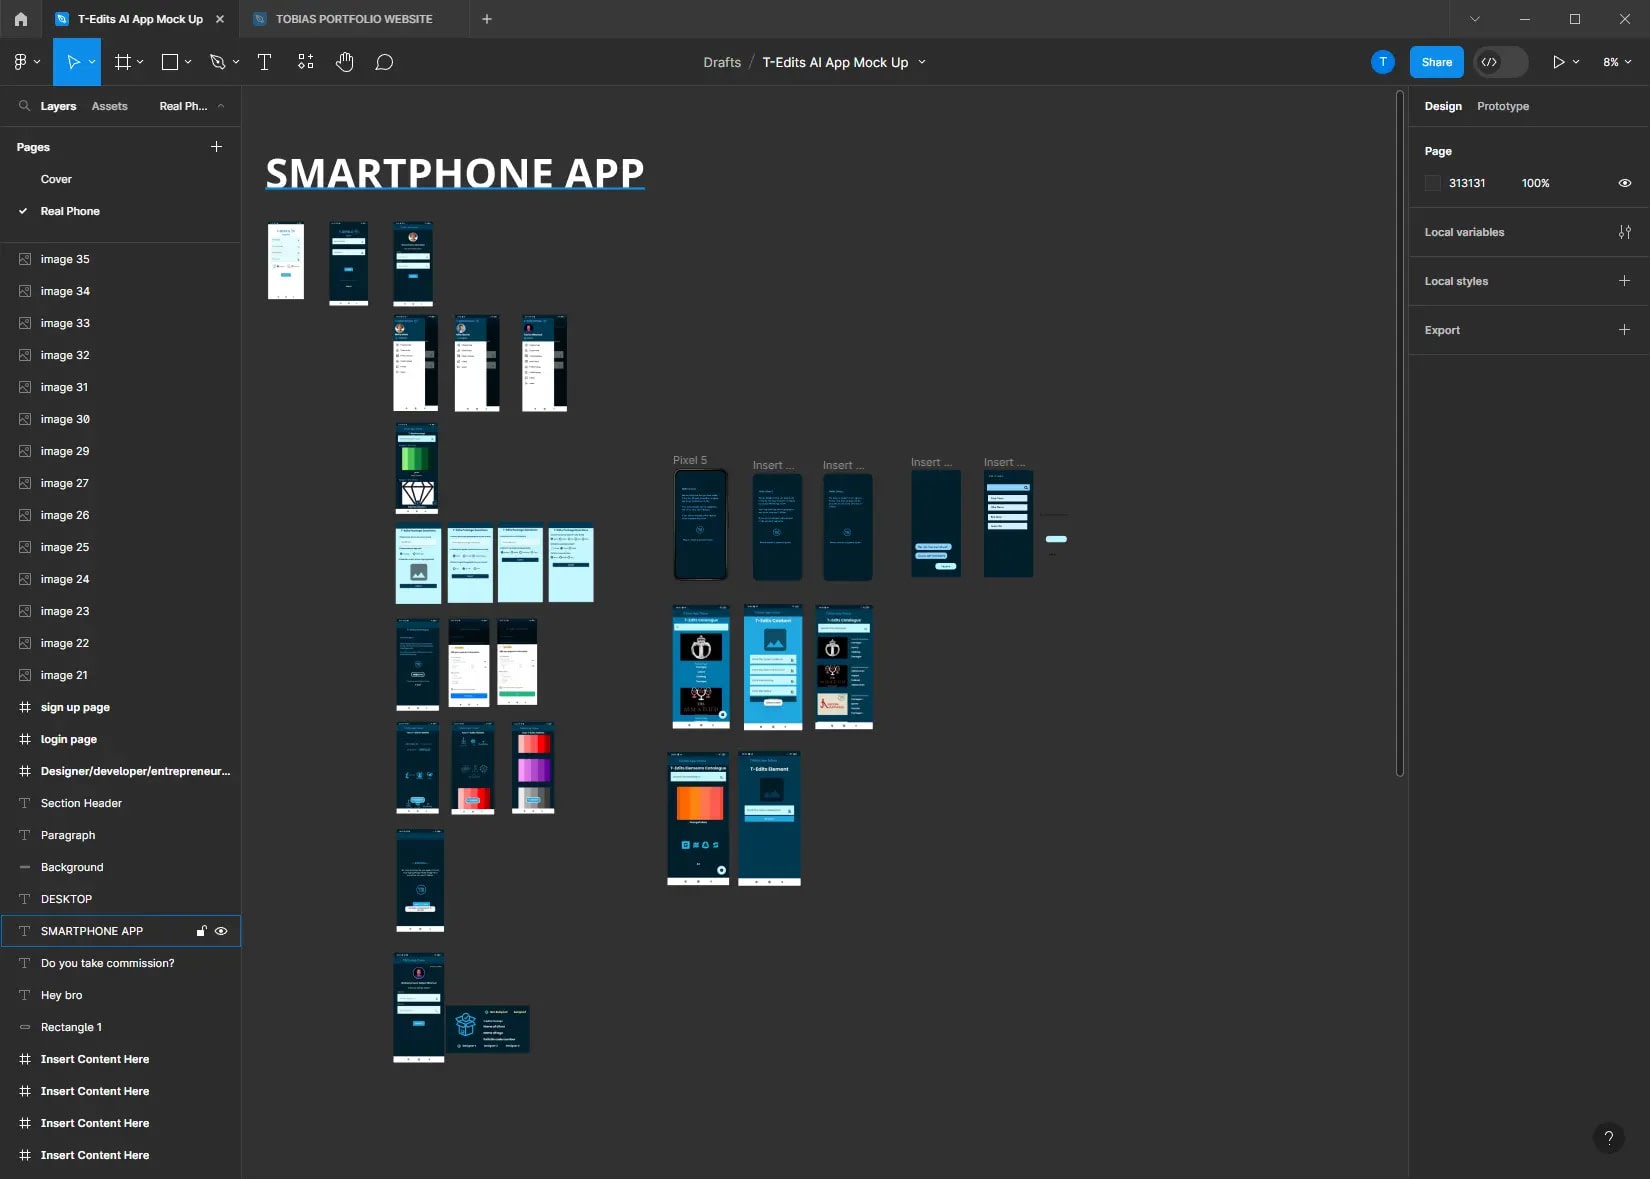Open the Figma main menu icon
This screenshot has width=1650, height=1179.
(20, 62)
